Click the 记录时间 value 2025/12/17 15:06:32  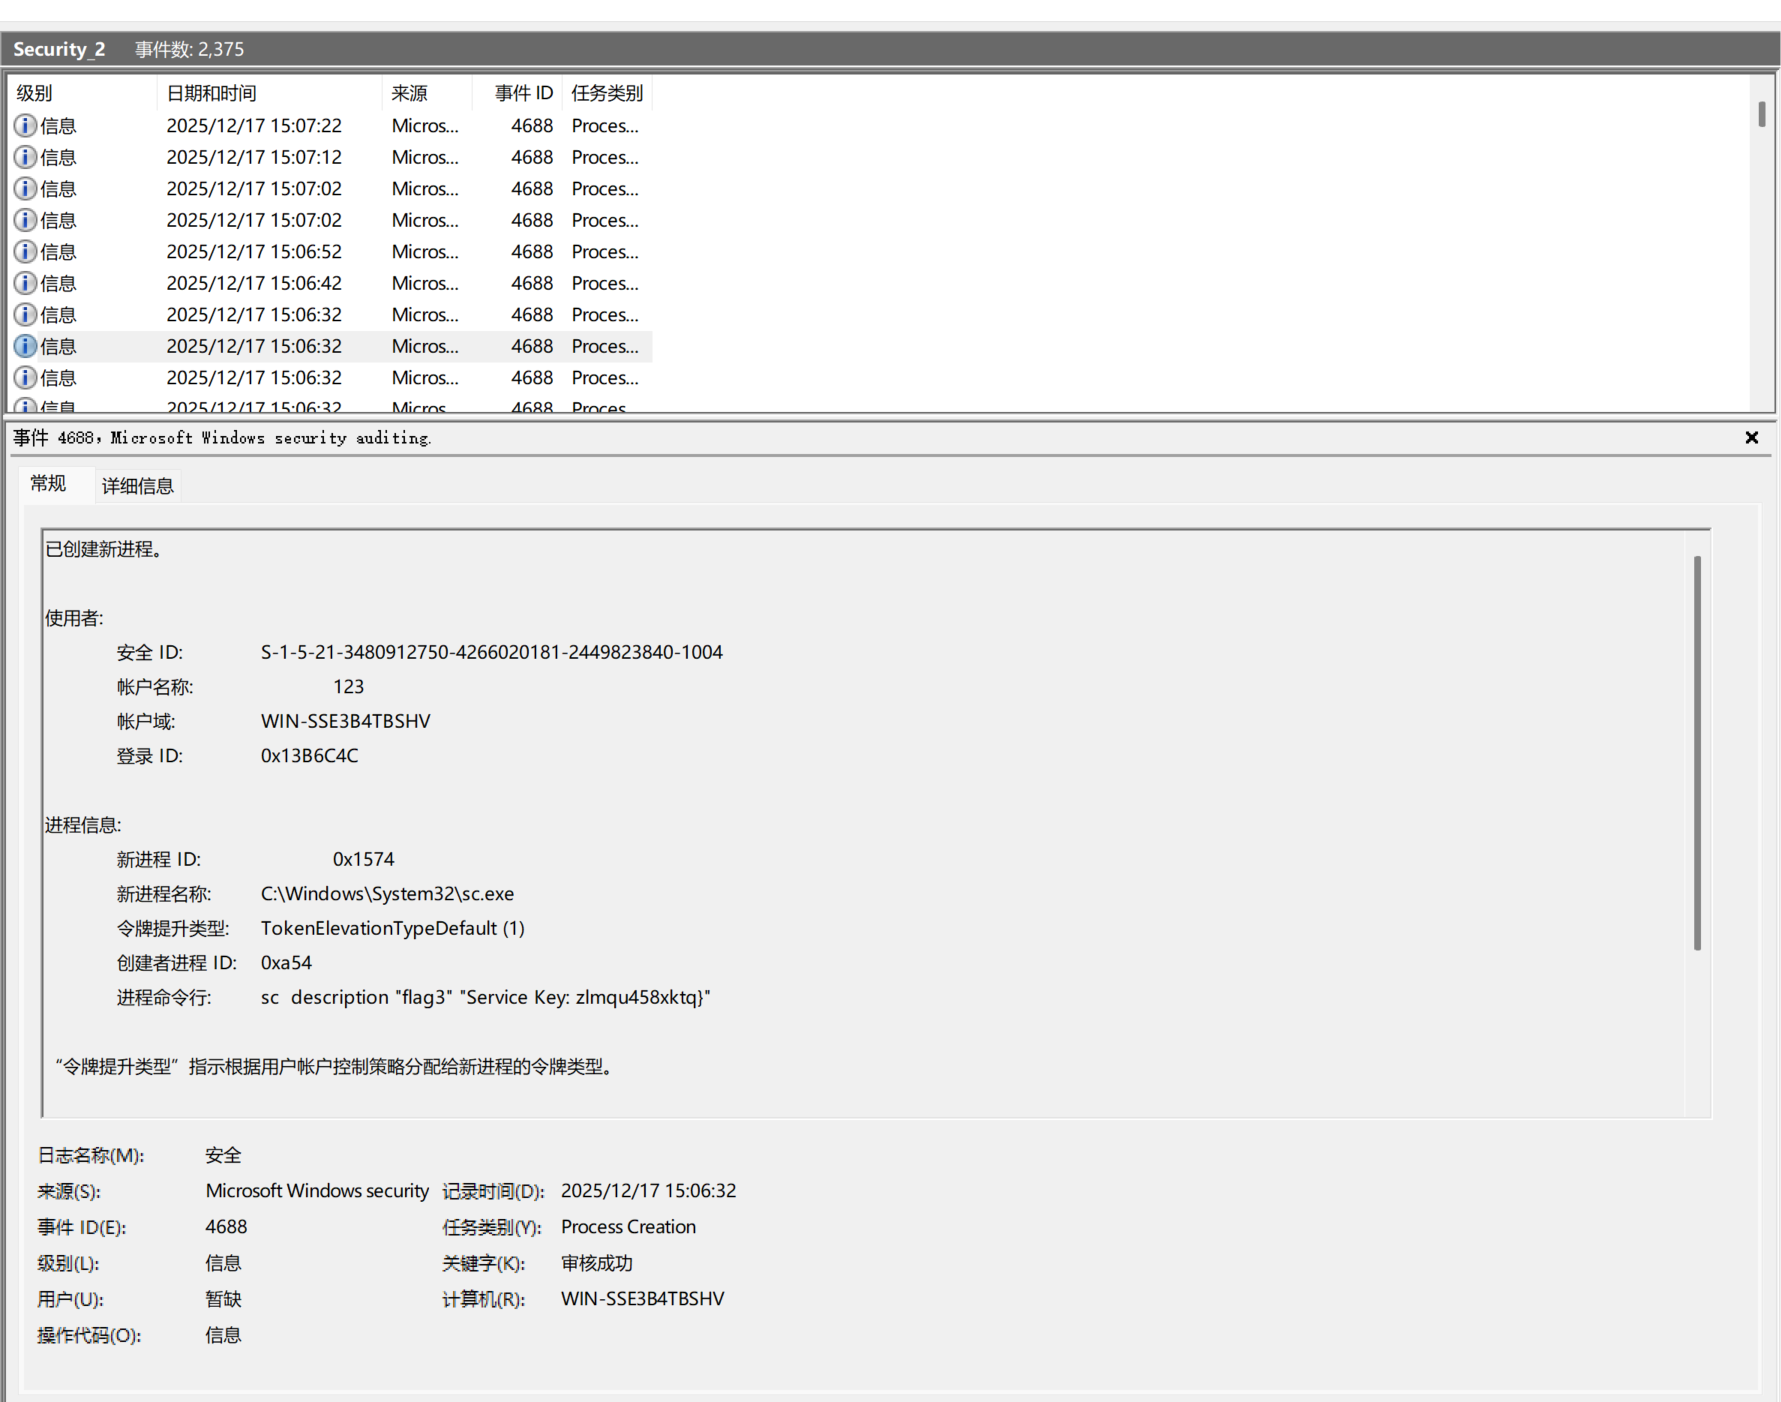(x=648, y=1191)
